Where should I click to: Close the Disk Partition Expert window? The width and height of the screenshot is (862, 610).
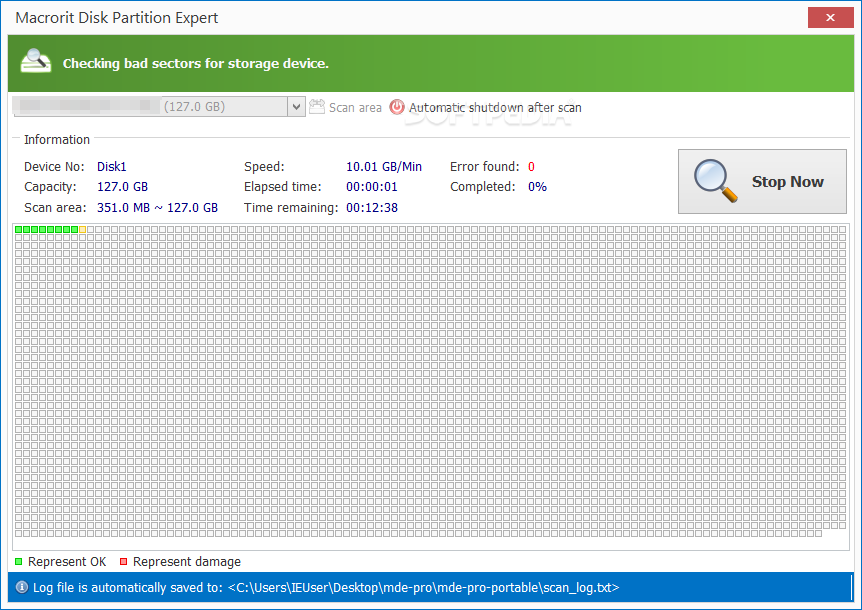tap(830, 18)
